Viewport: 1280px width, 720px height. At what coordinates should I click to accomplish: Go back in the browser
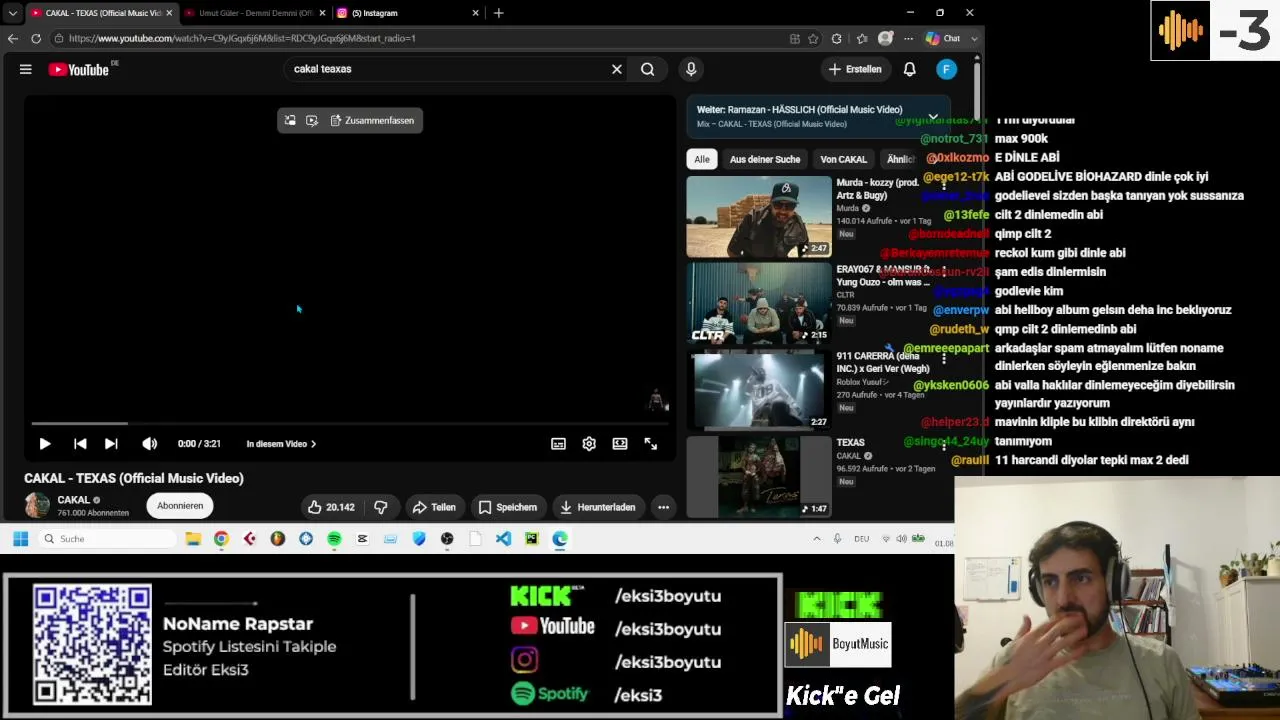pyautogui.click(x=12, y=38)
